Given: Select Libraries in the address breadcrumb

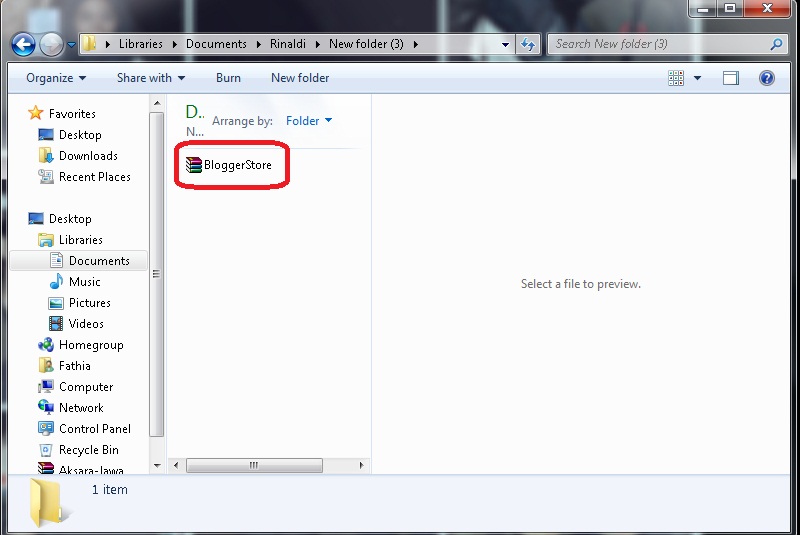Looking at the screenshot, I should tap(141, 44).
